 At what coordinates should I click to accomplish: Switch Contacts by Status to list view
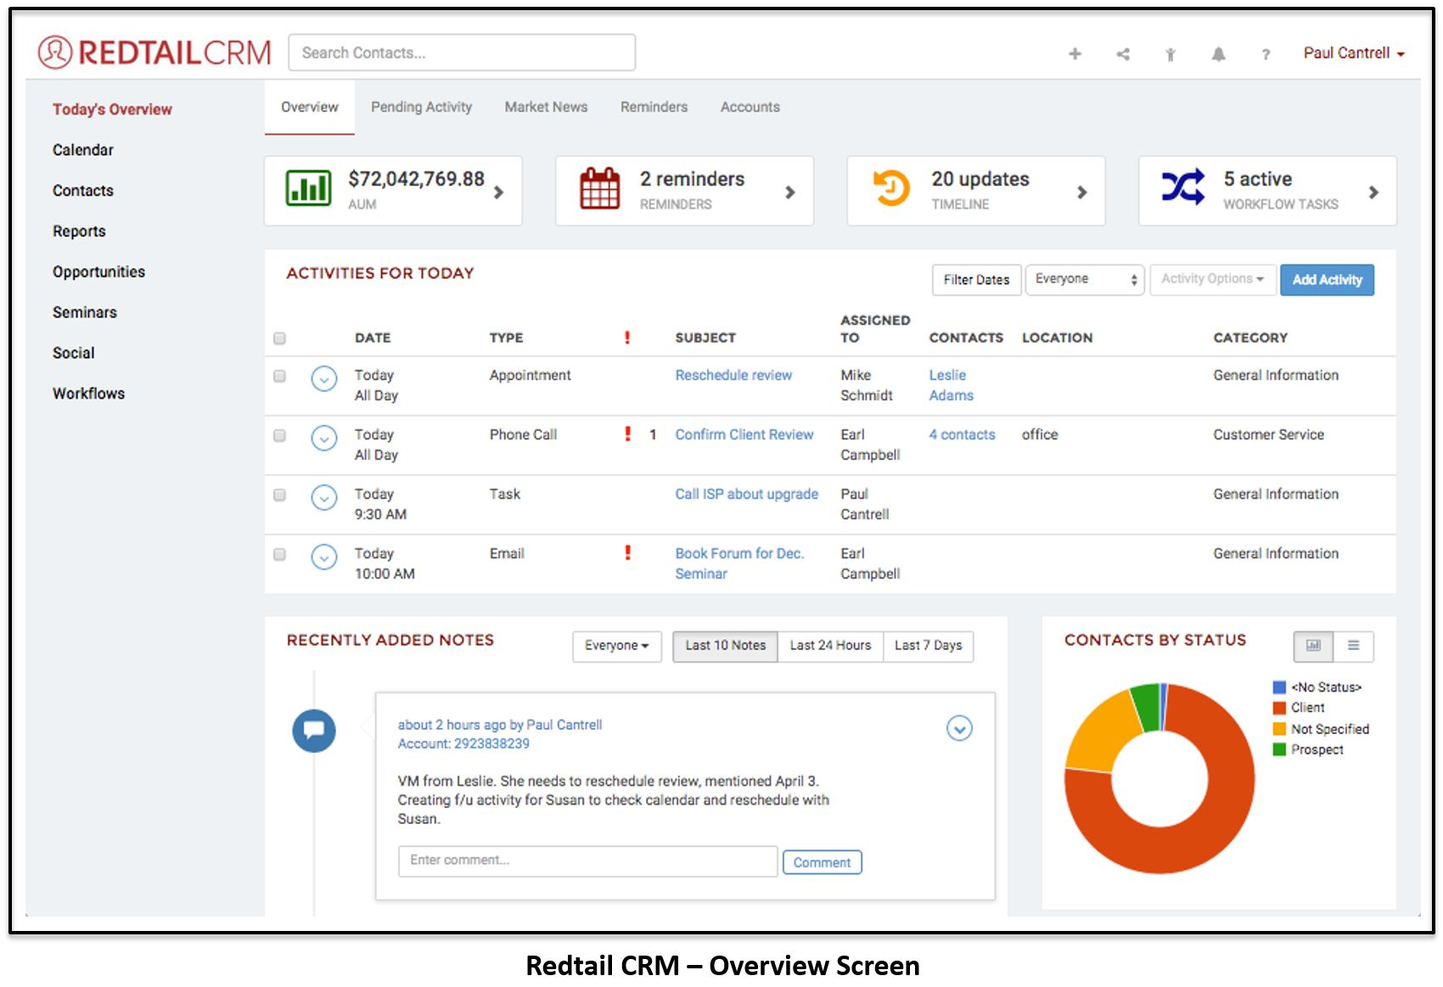click(x=1355, y=646)
